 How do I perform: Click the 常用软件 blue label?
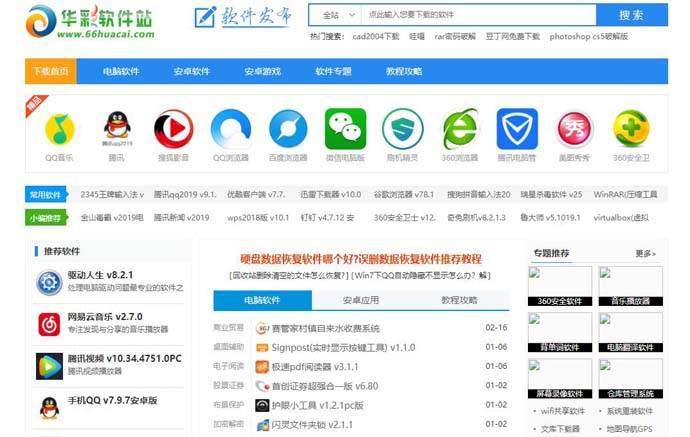(46, 195)
